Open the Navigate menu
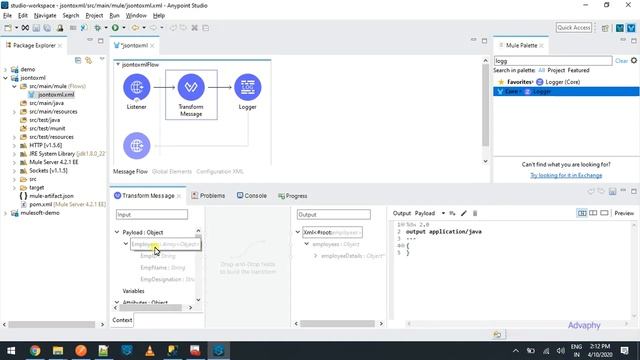Screen dimensions: 640x360 [45, 16]
